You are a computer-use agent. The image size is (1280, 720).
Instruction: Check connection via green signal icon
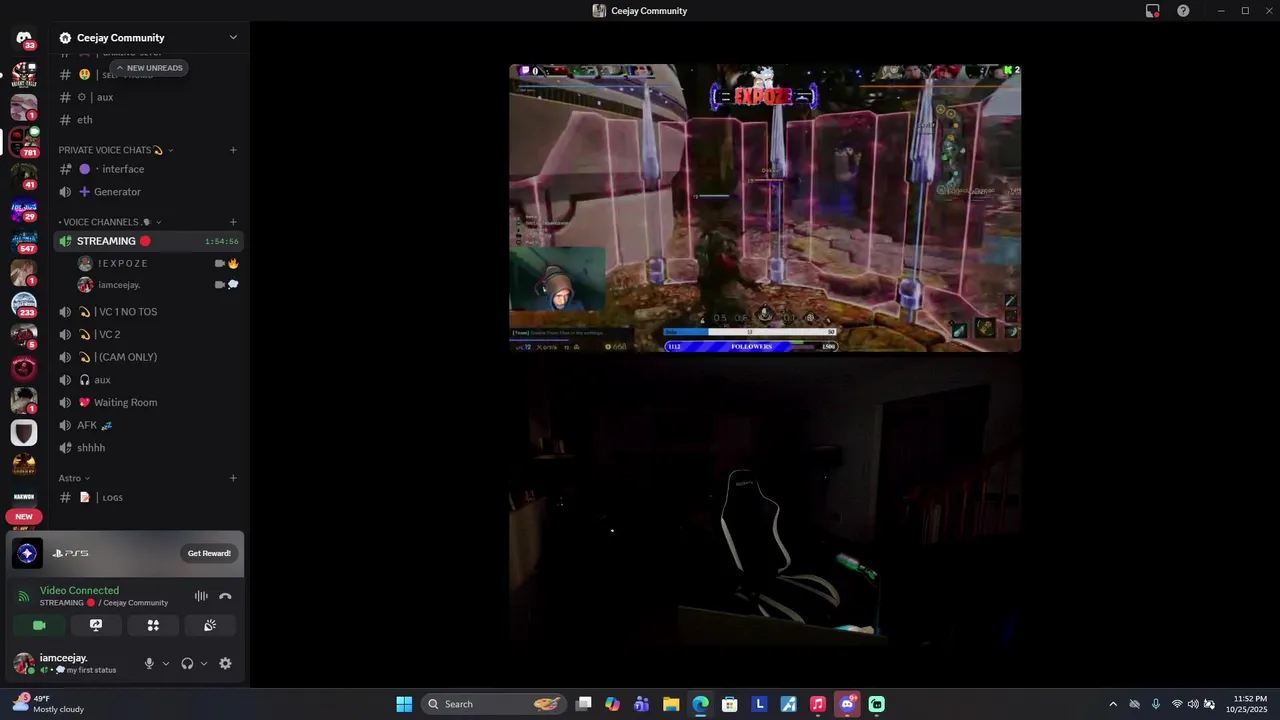click(24, 596)
